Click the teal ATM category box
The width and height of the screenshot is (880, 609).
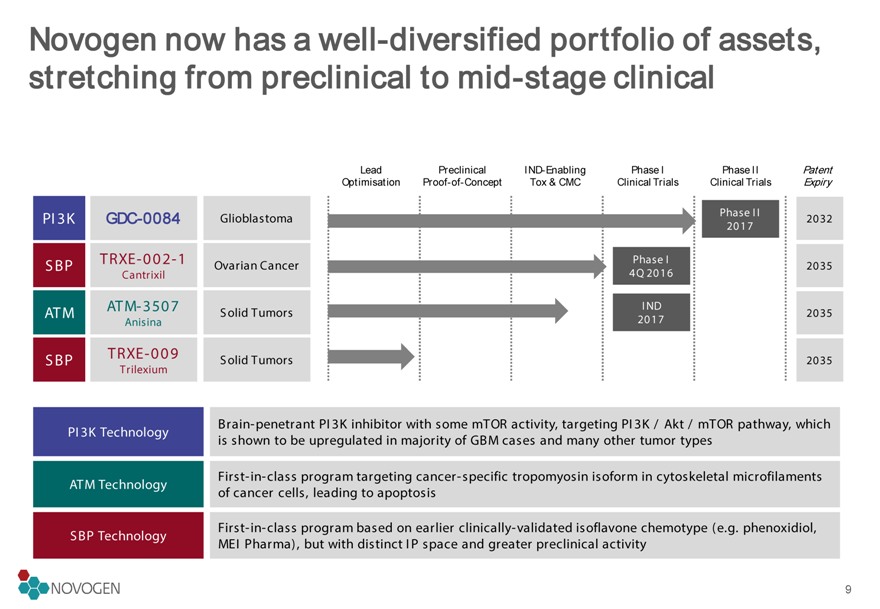(59, 313)
